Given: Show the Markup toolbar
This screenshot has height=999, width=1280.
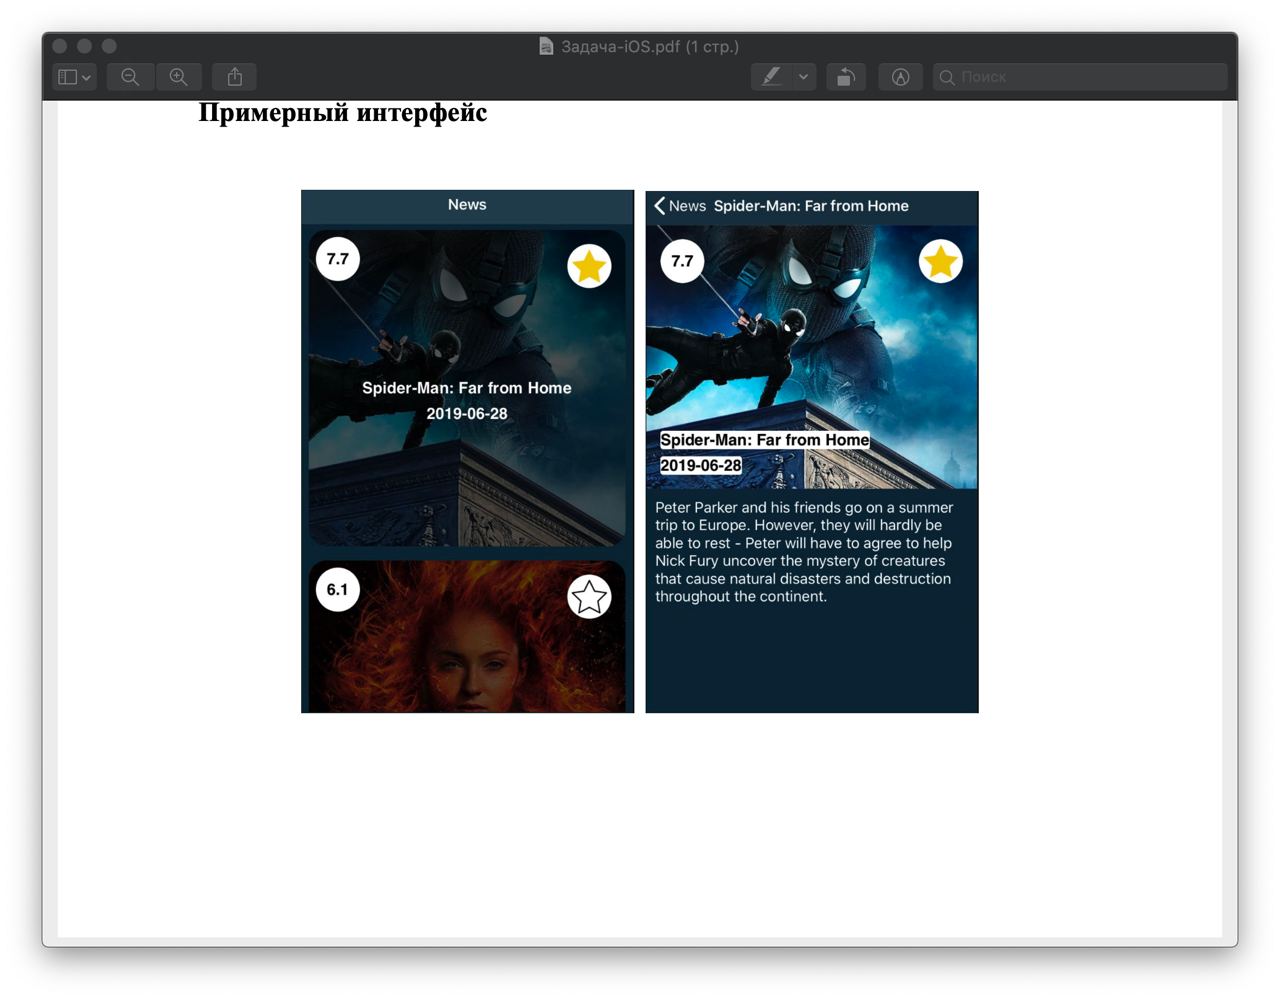Looking at the screenshot, I should coord(900,77).
